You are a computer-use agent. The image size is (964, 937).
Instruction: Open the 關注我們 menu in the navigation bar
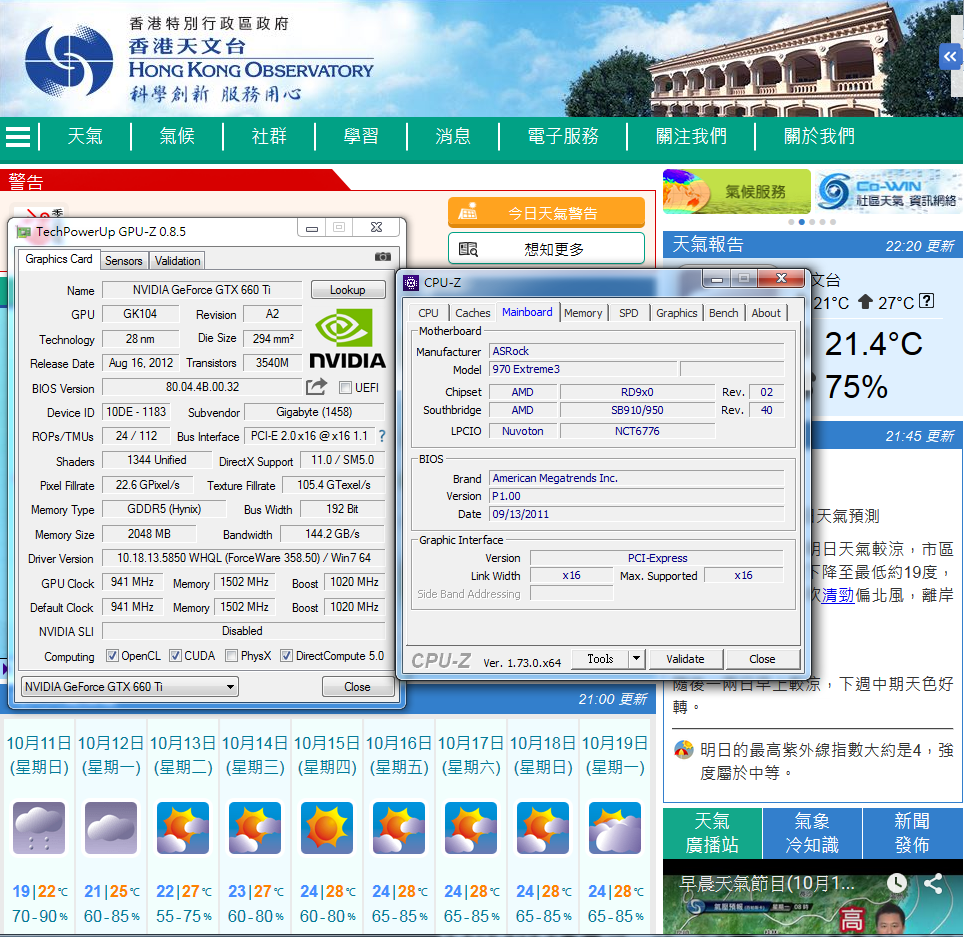click(691, 136)
